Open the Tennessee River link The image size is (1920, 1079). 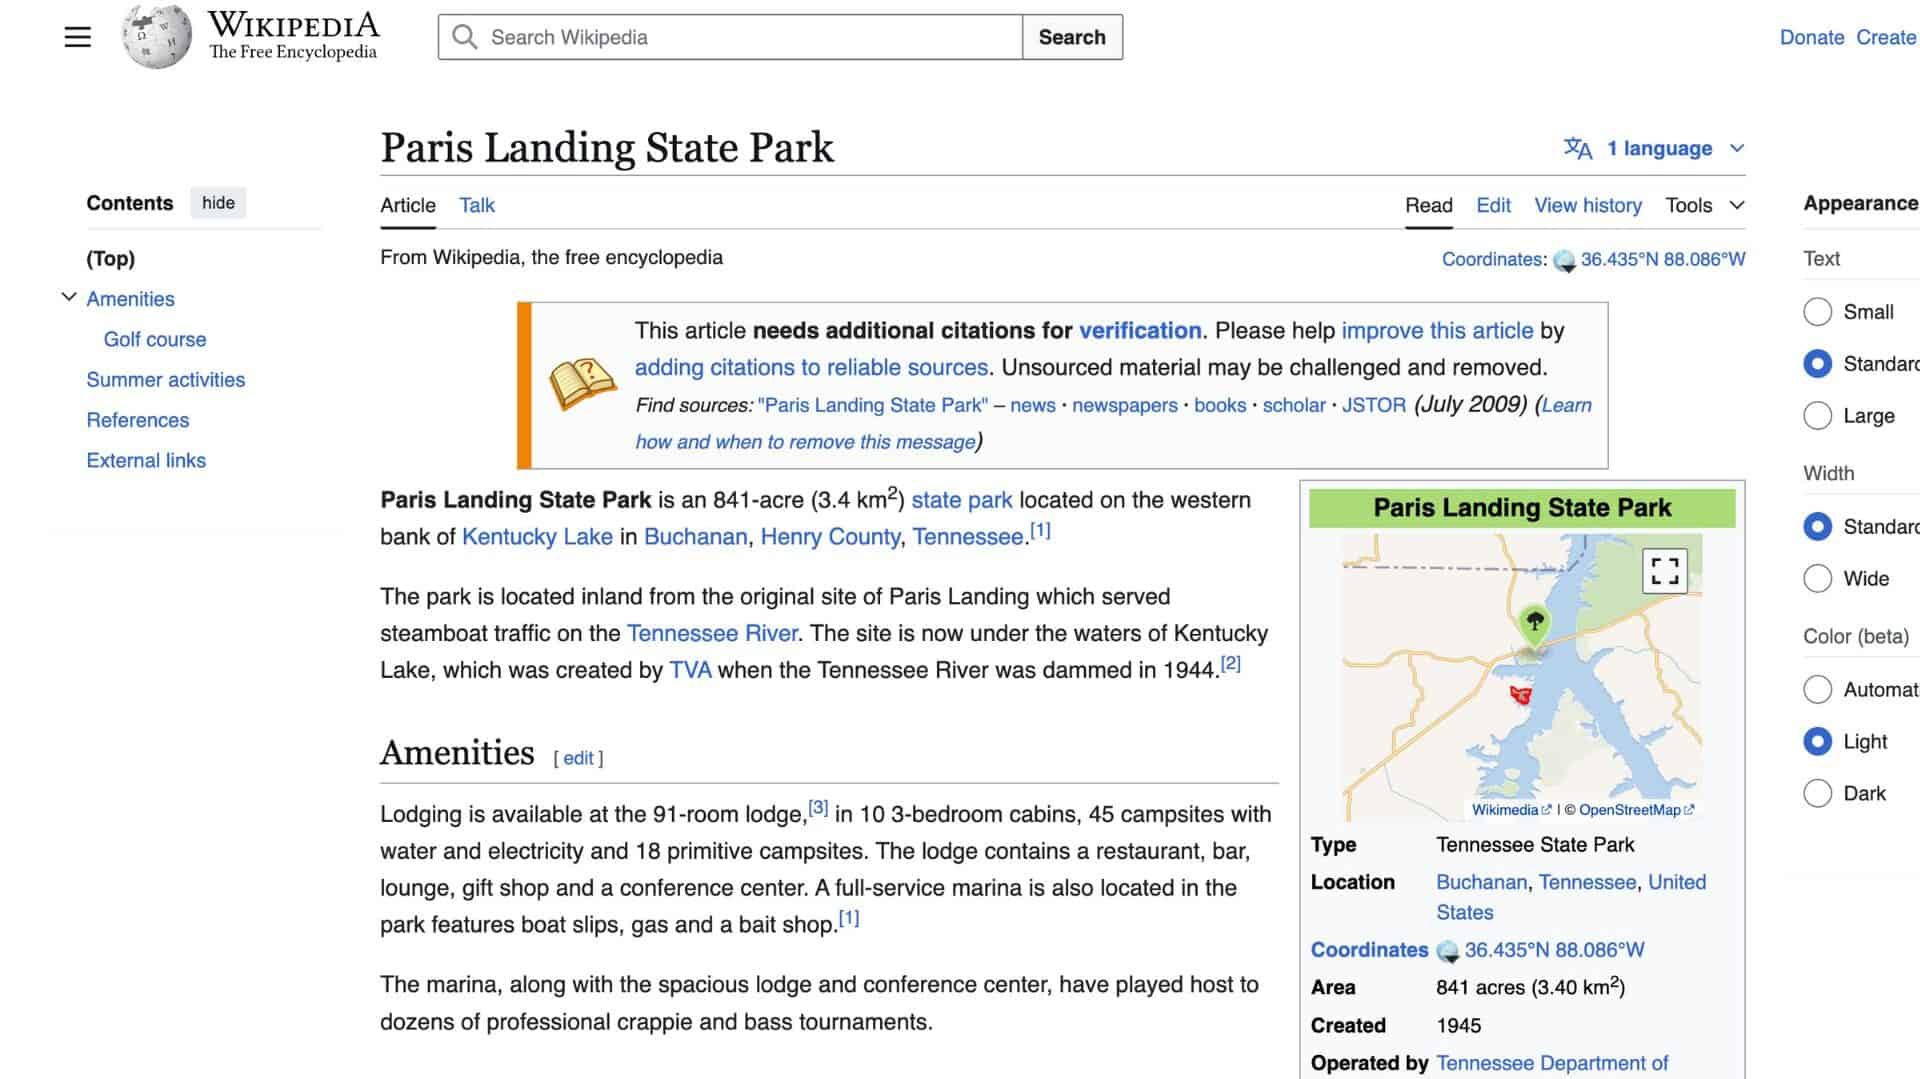712,633
